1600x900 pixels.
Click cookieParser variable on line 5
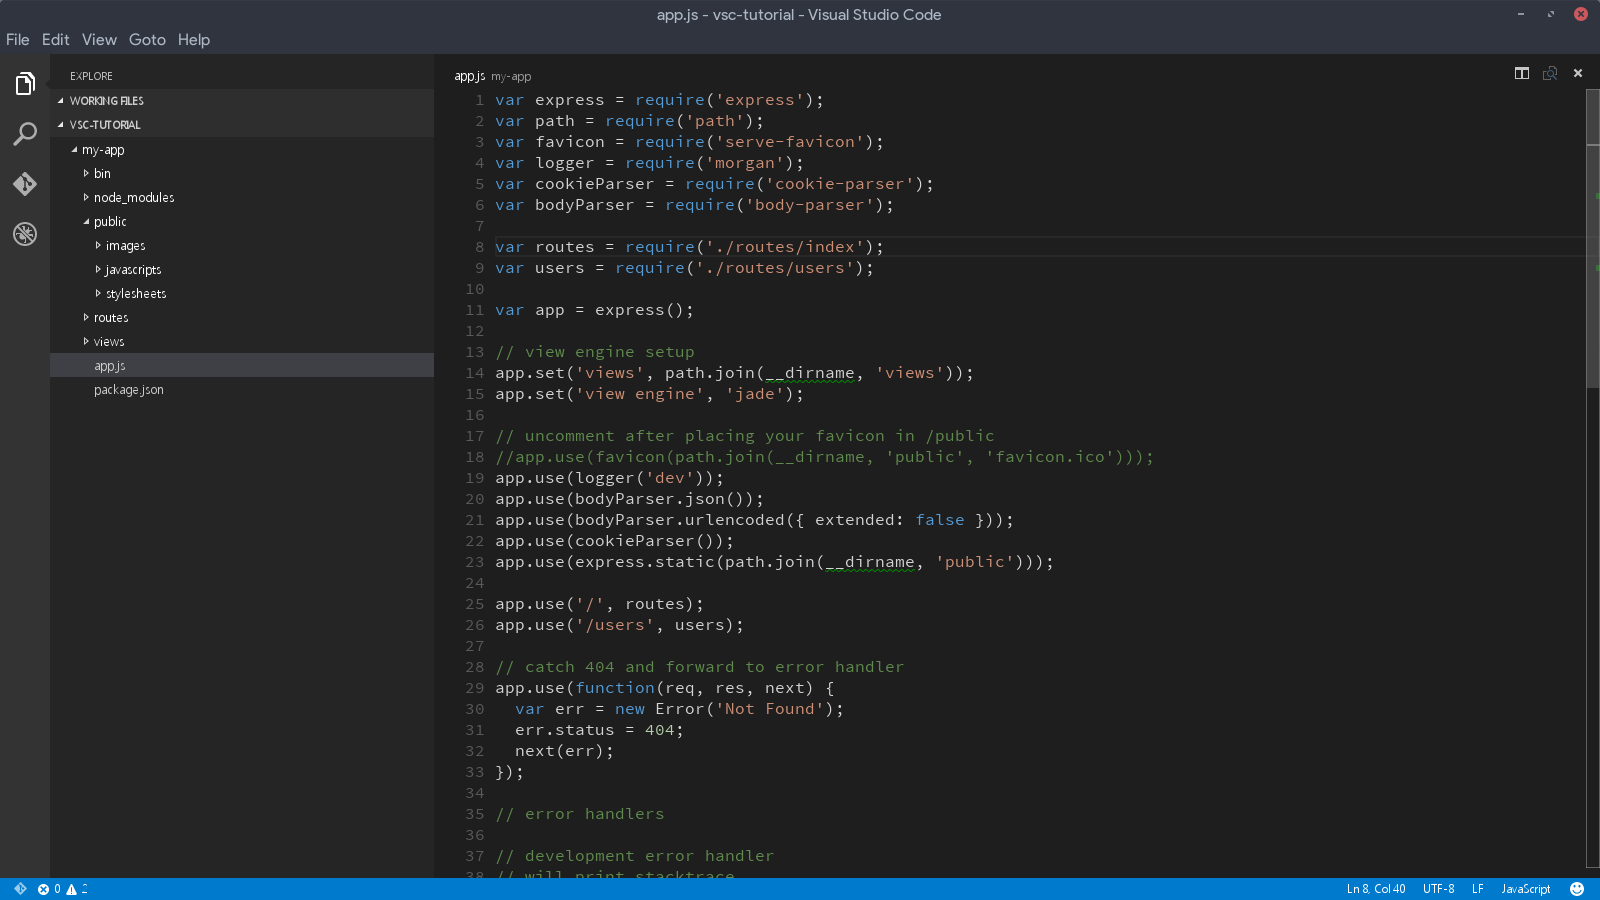(595, 184)
